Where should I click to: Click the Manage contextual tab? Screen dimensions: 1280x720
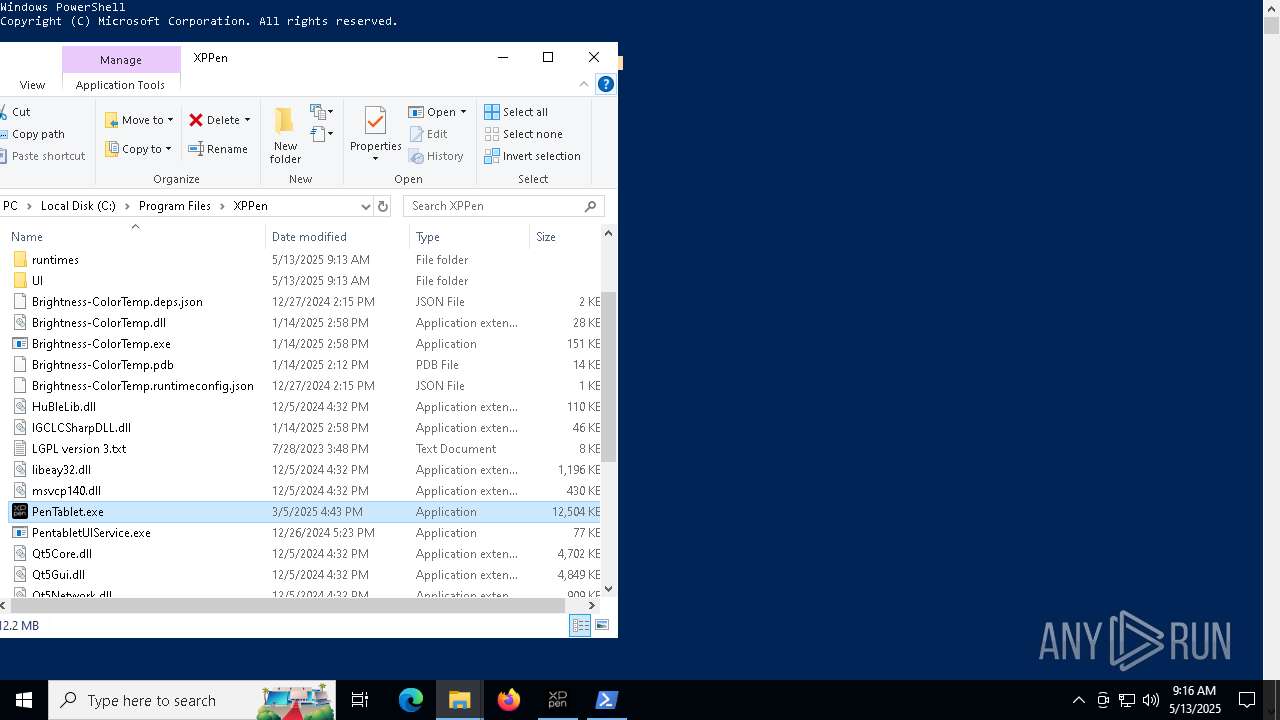121,60
